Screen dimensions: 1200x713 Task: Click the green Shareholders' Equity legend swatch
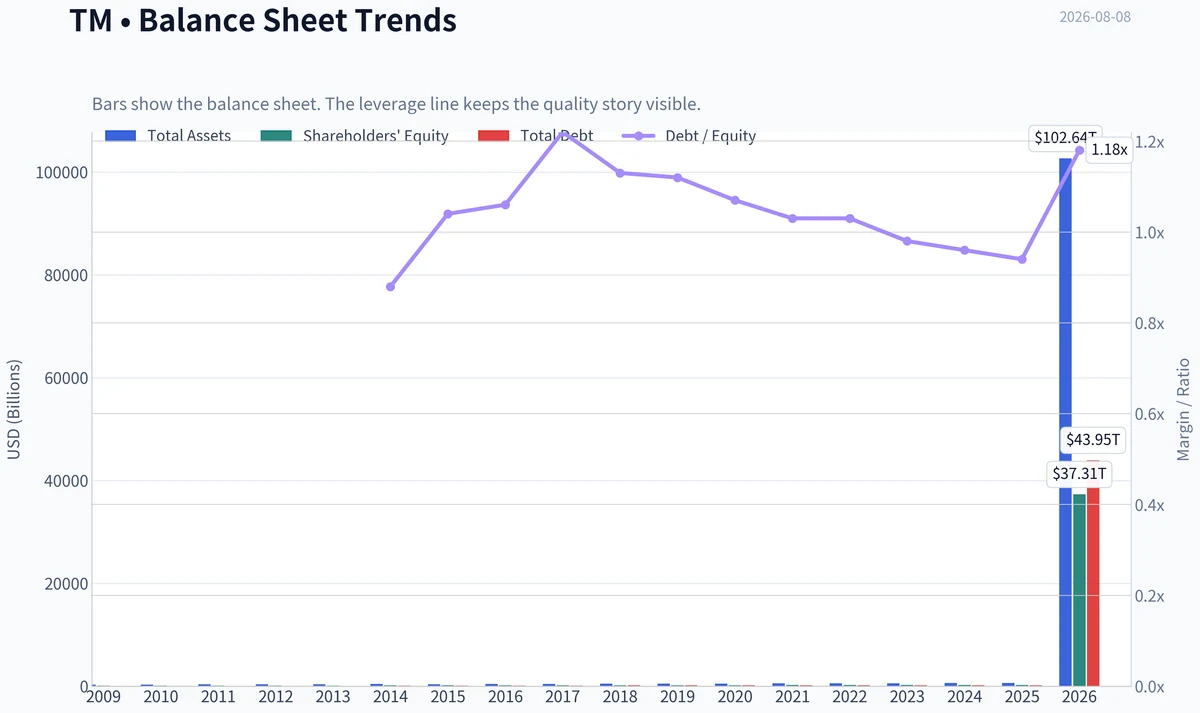[x=275, y=136]
